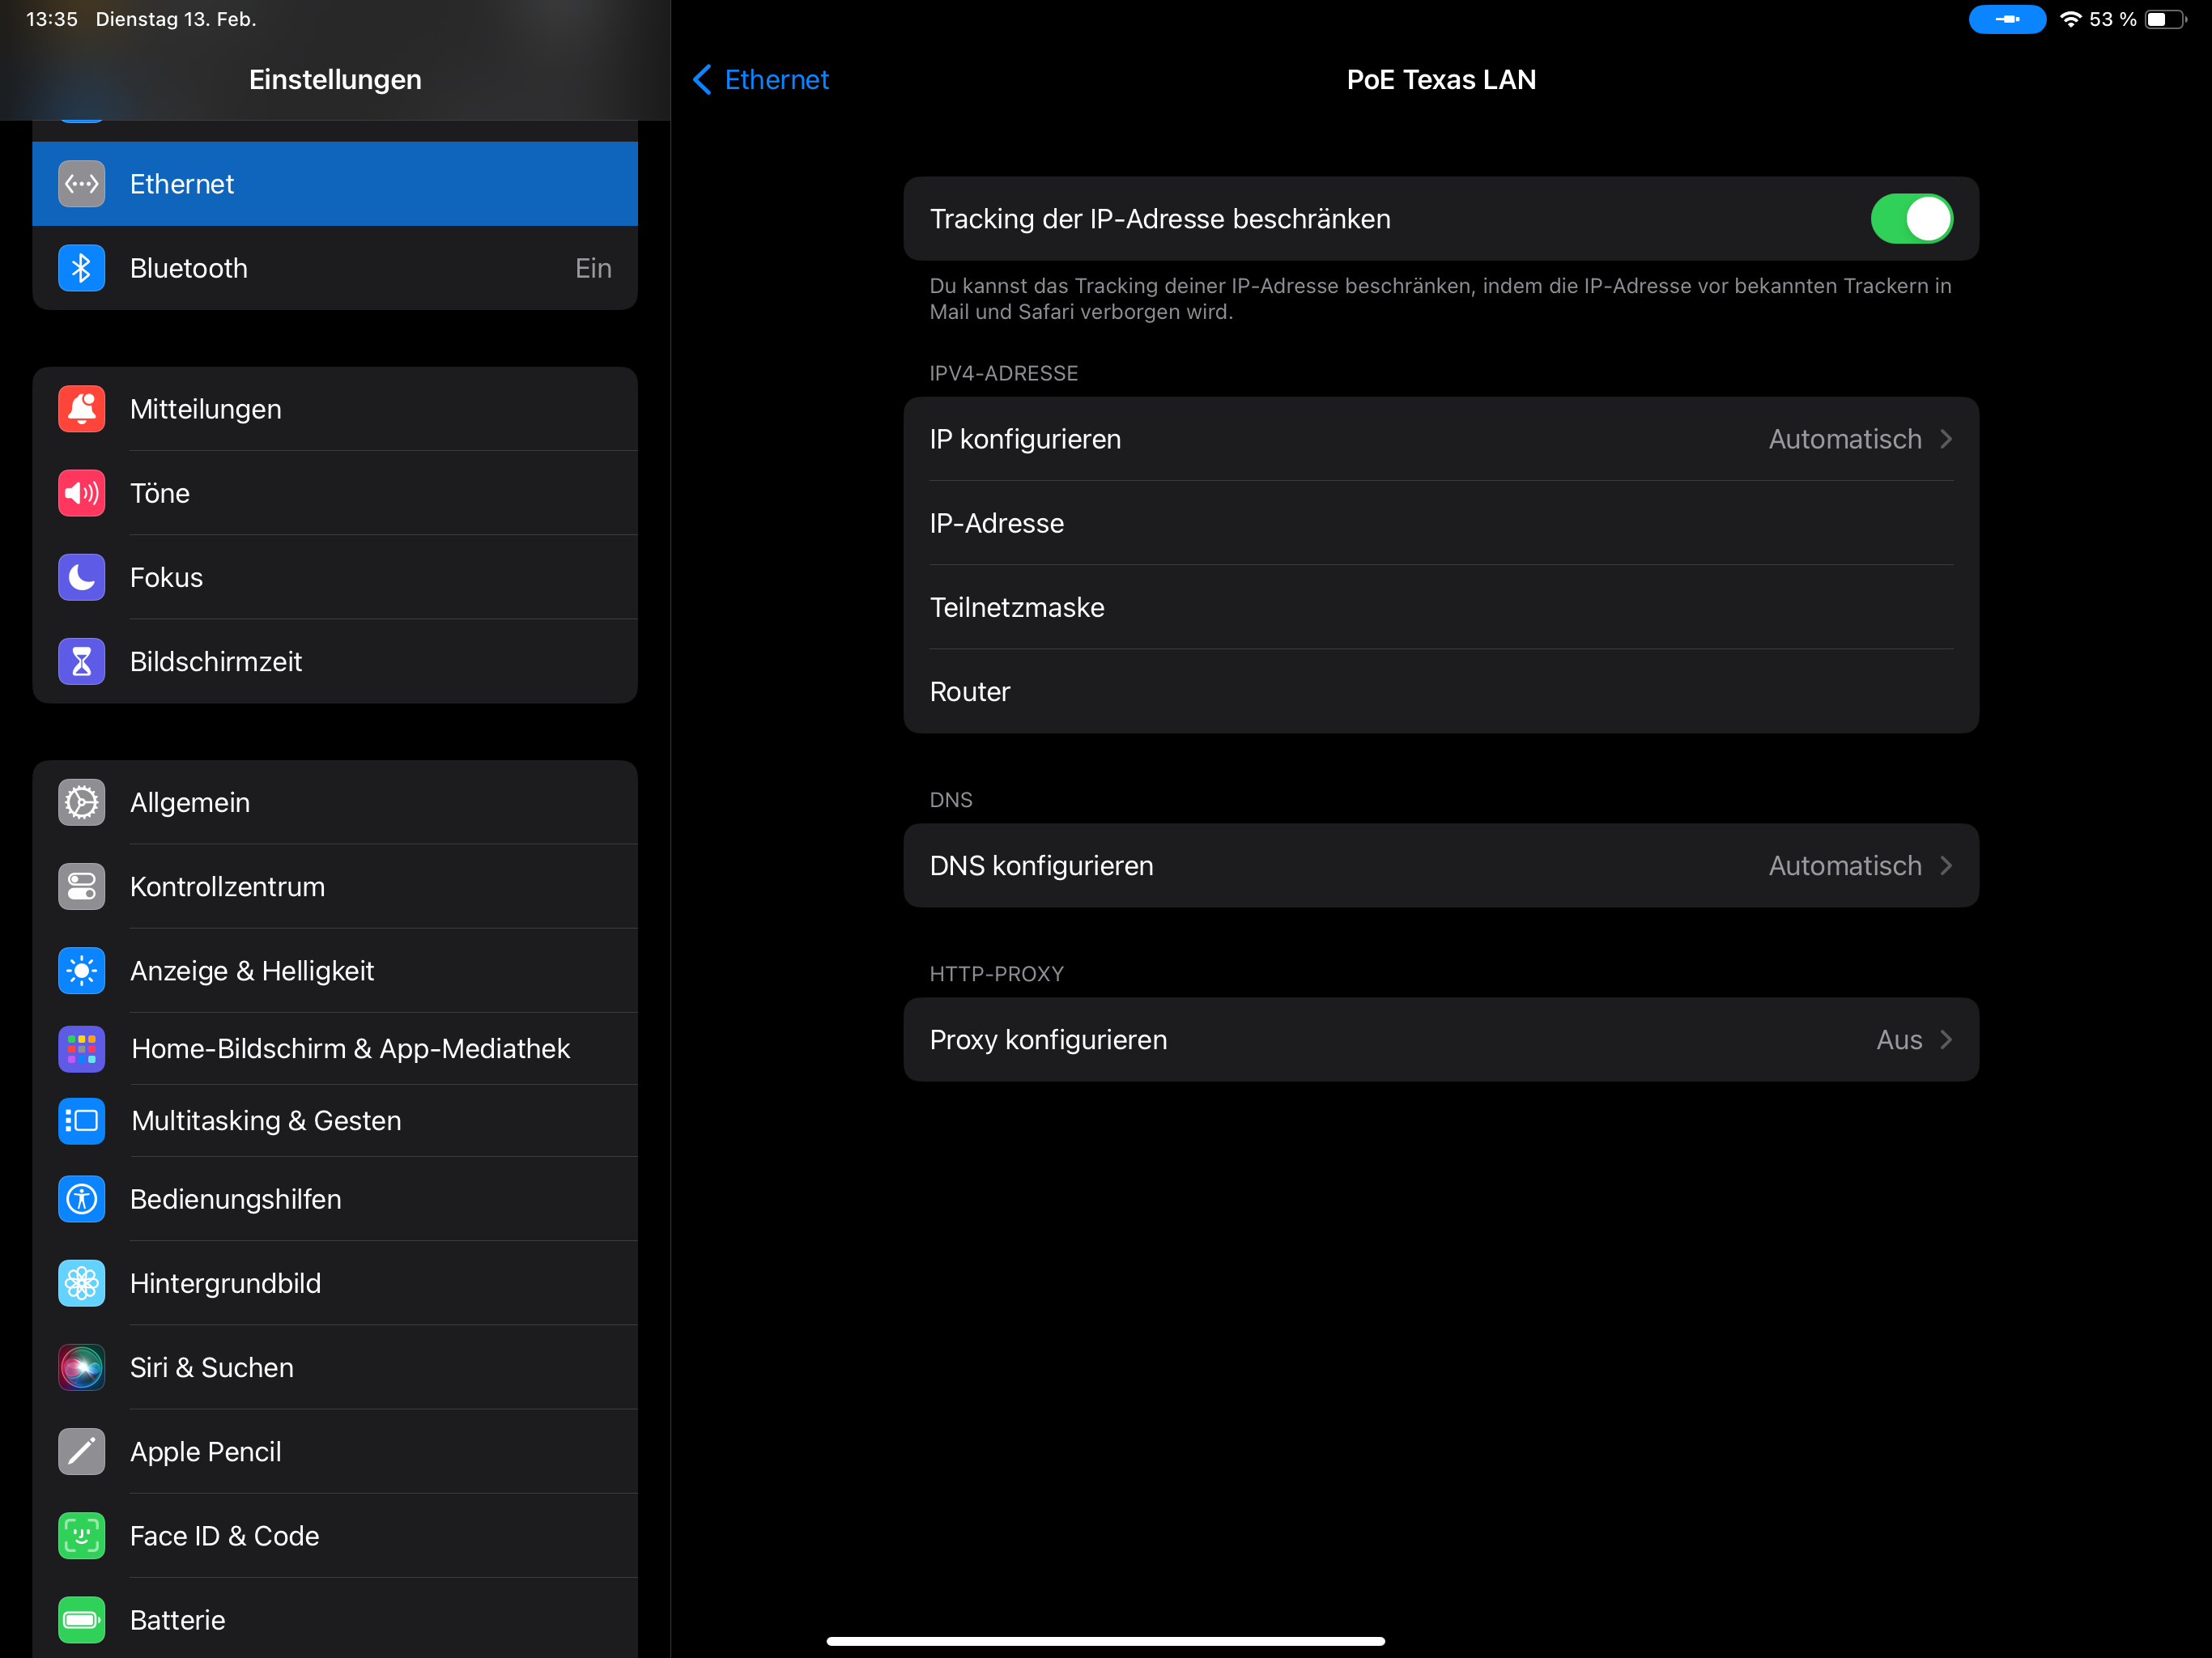Click the Face ID & Code icon
This screenshot has height=1658, width=2212.
pyautogui.click(x=81, y=1535)
